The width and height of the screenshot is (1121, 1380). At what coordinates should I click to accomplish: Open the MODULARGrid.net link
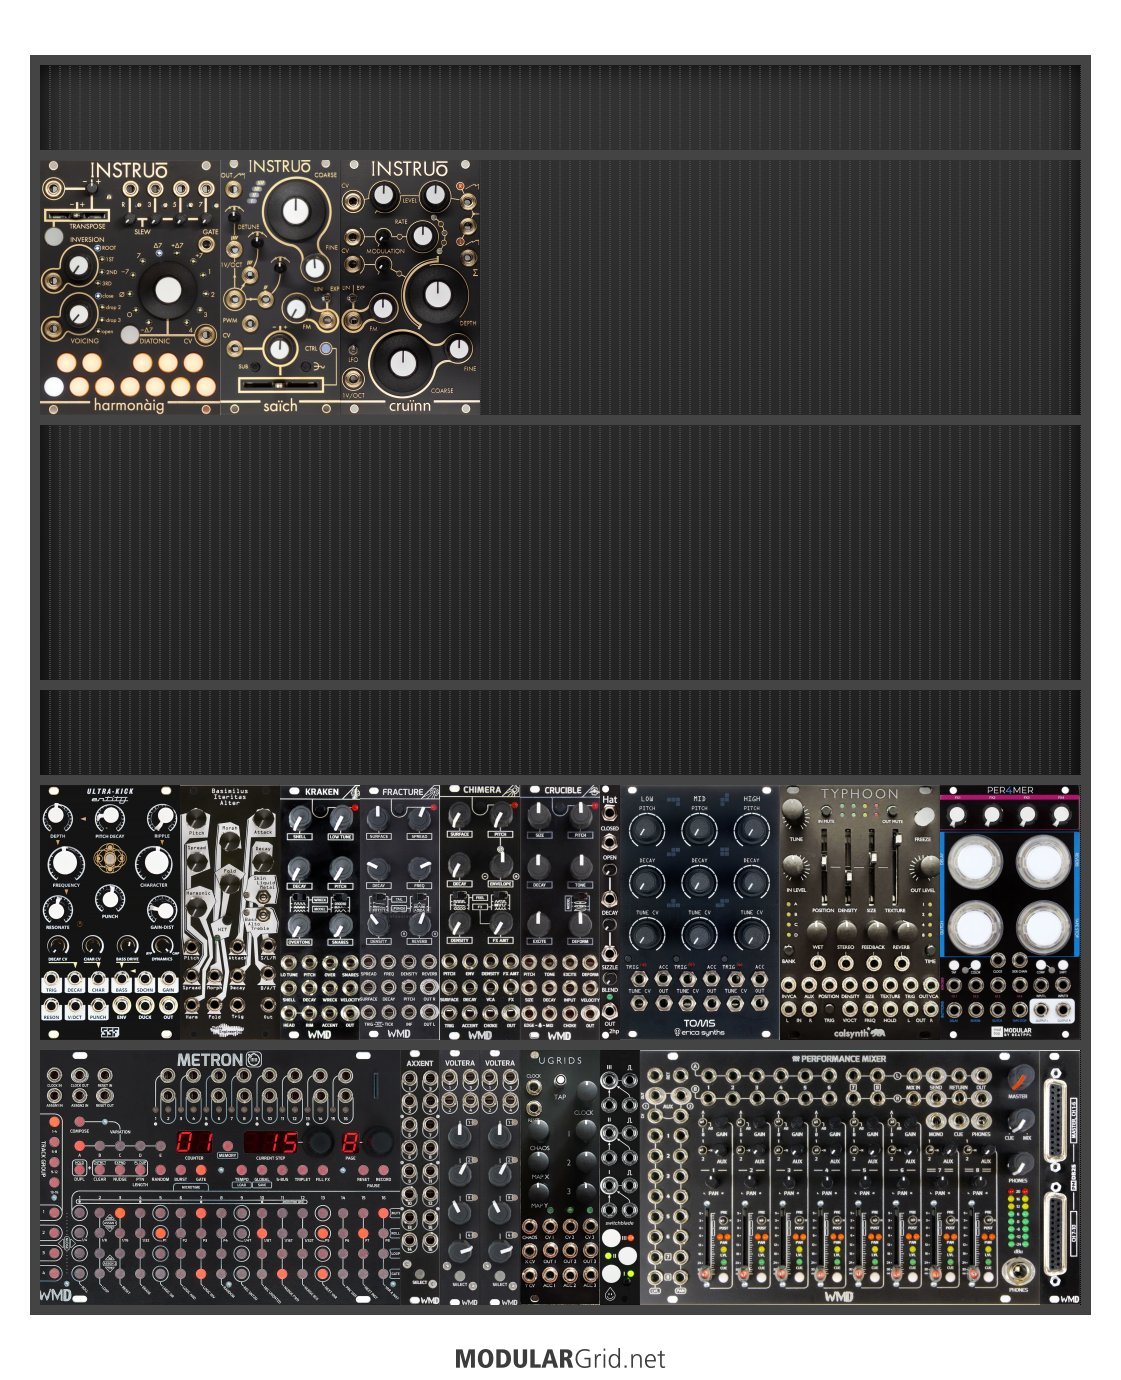click(x=560, y=1359)
